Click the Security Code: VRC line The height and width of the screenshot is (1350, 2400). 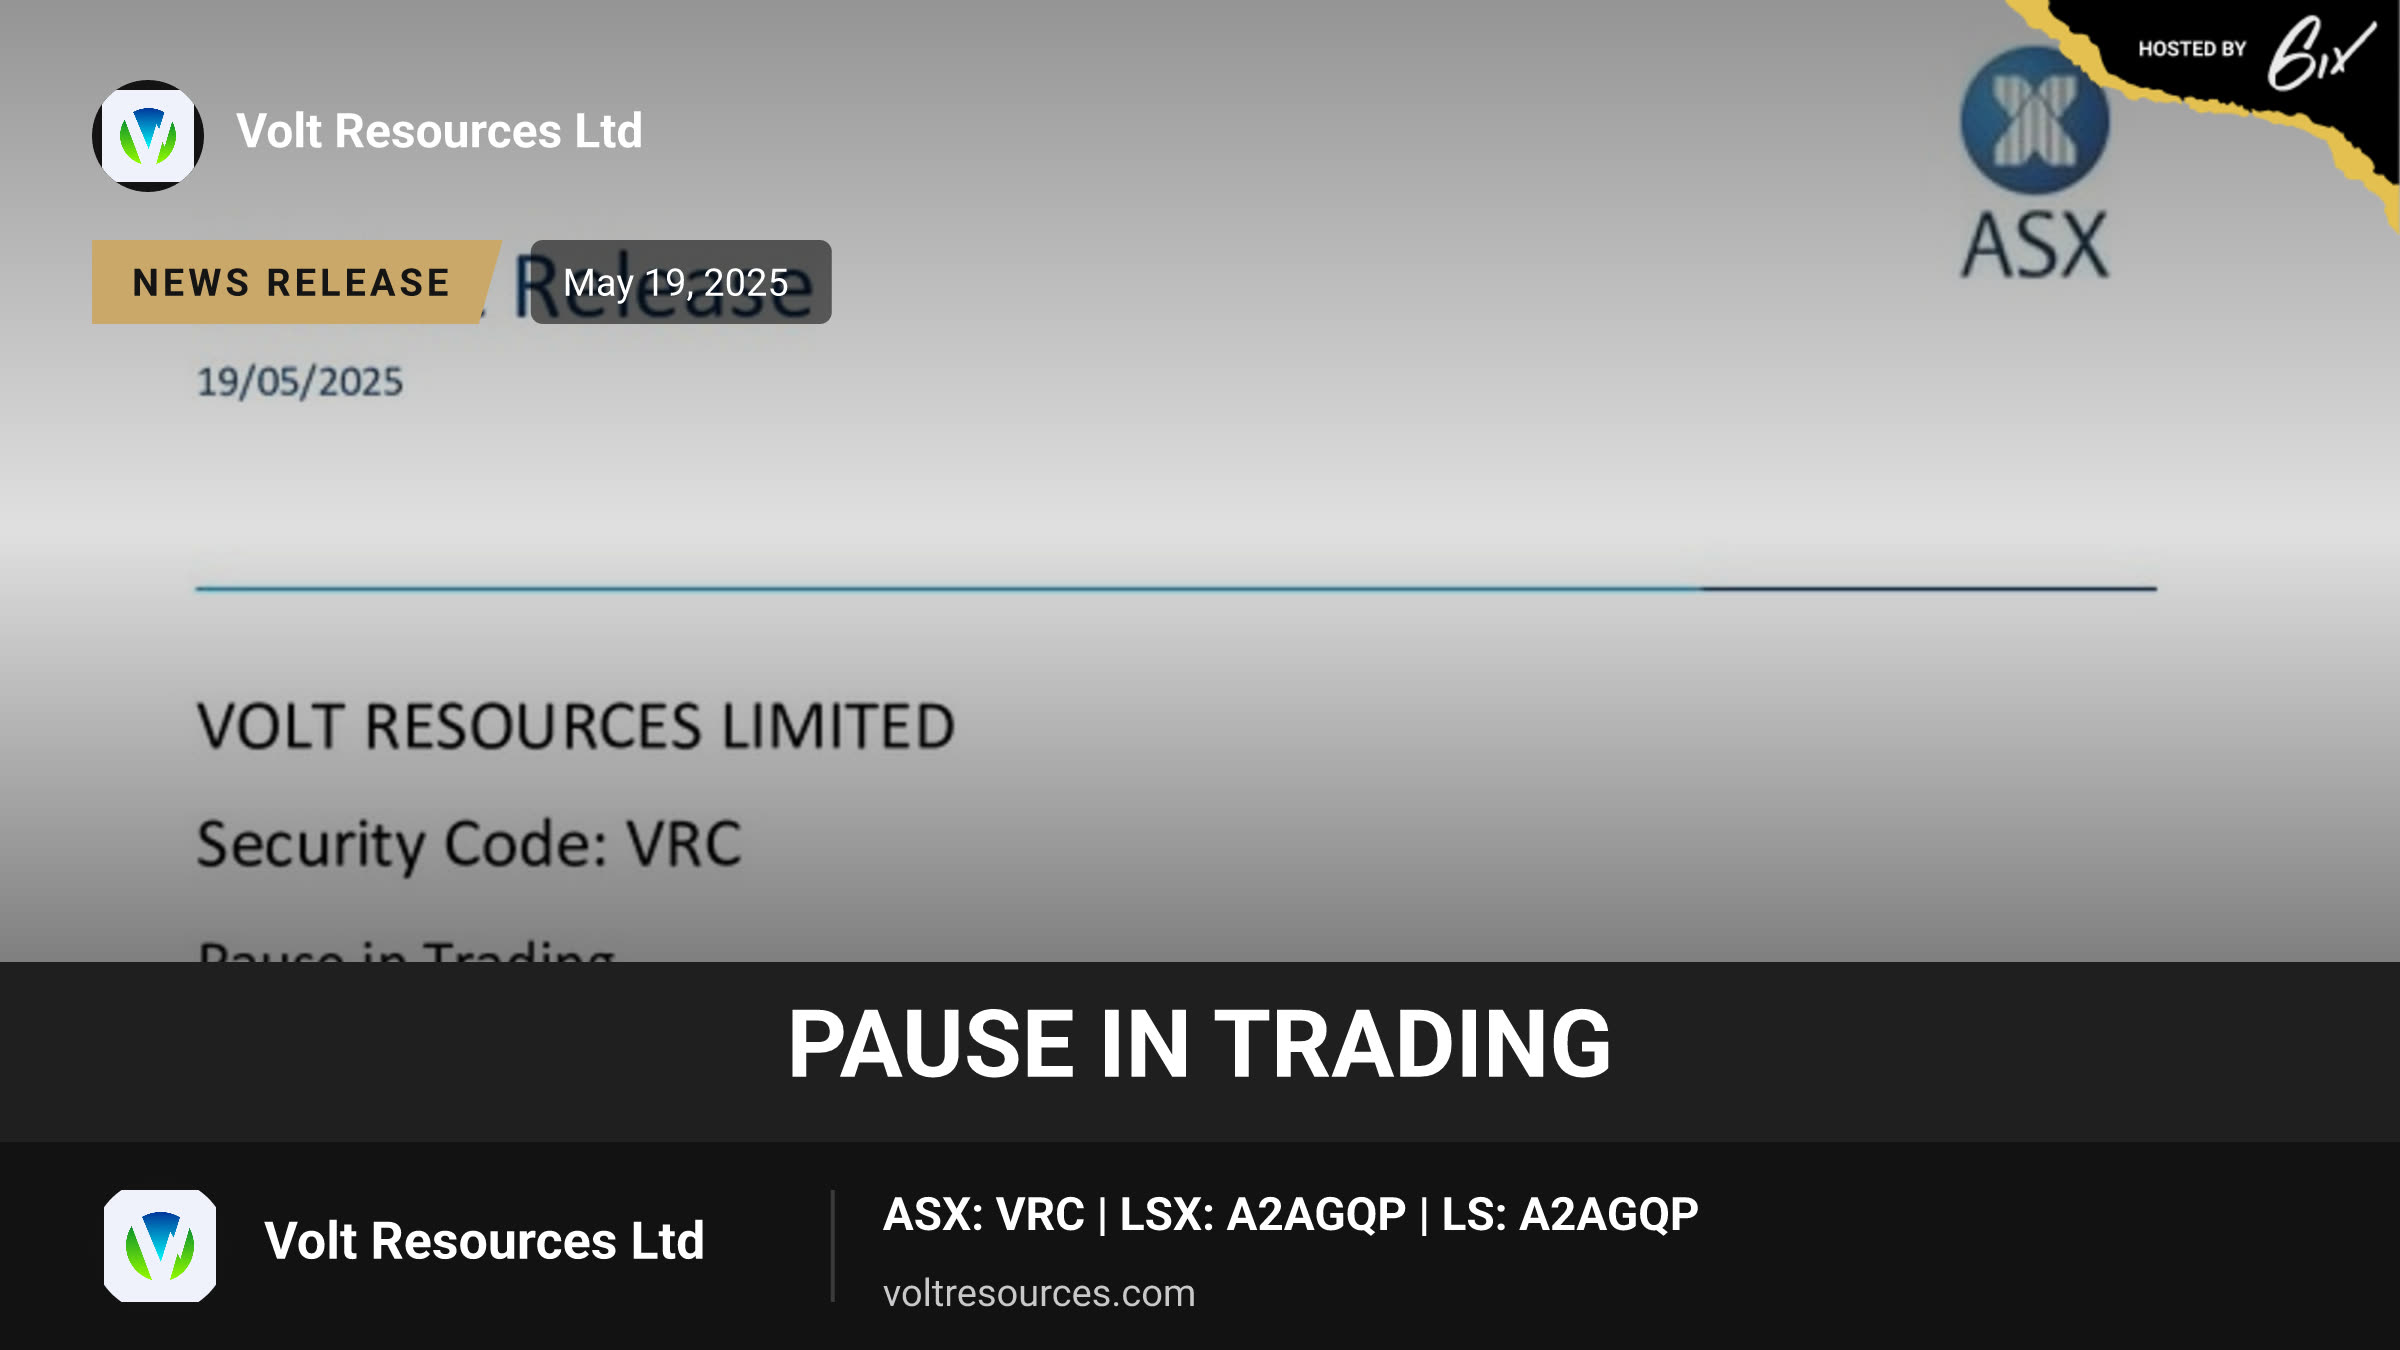469,845
